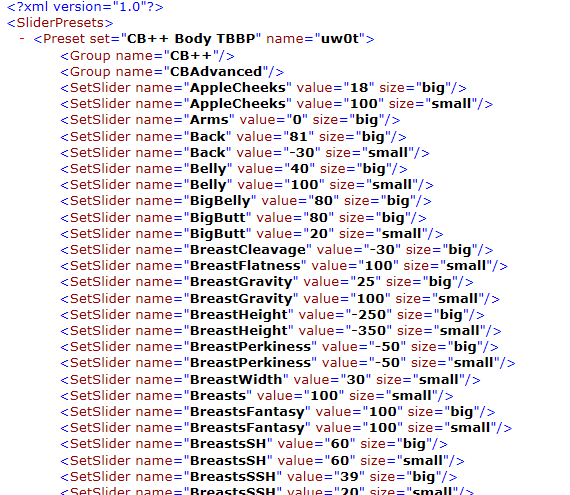Select the BigButt line with value 80

(x=243, y=218)
